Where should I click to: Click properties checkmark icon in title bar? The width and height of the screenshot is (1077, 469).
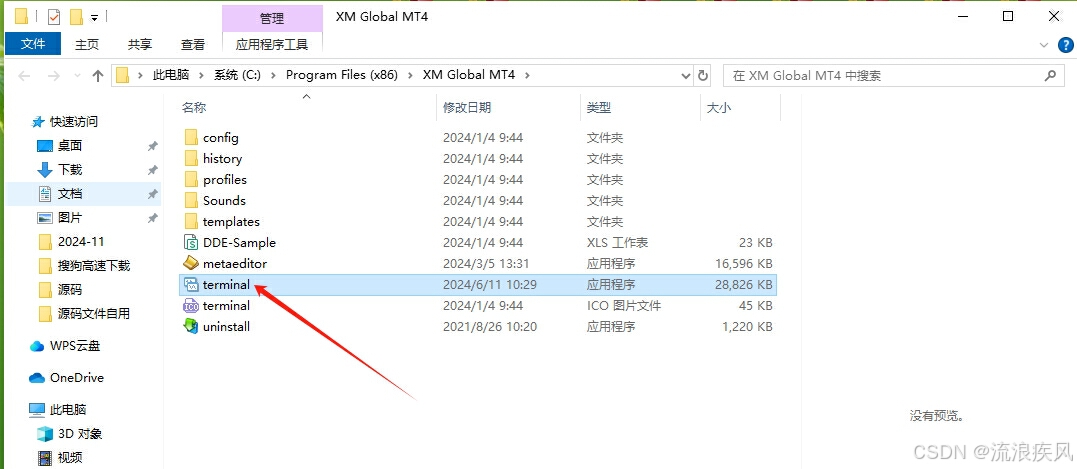click(54, 16)
